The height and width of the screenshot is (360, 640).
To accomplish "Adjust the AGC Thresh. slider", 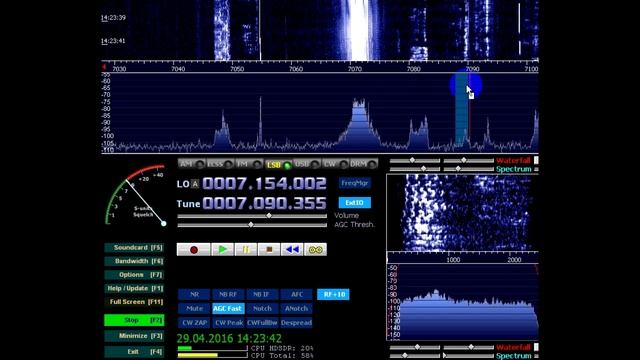I will [x=252, y=225].
